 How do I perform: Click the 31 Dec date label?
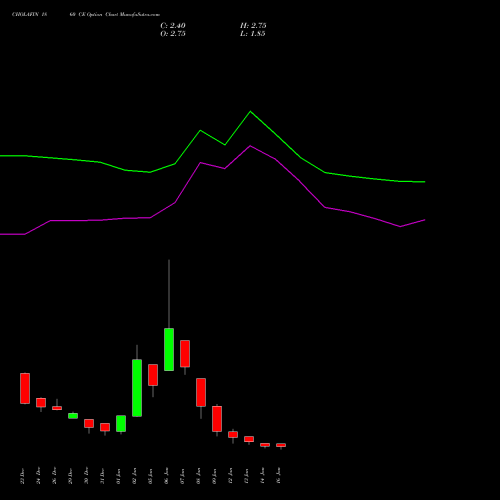102,475
